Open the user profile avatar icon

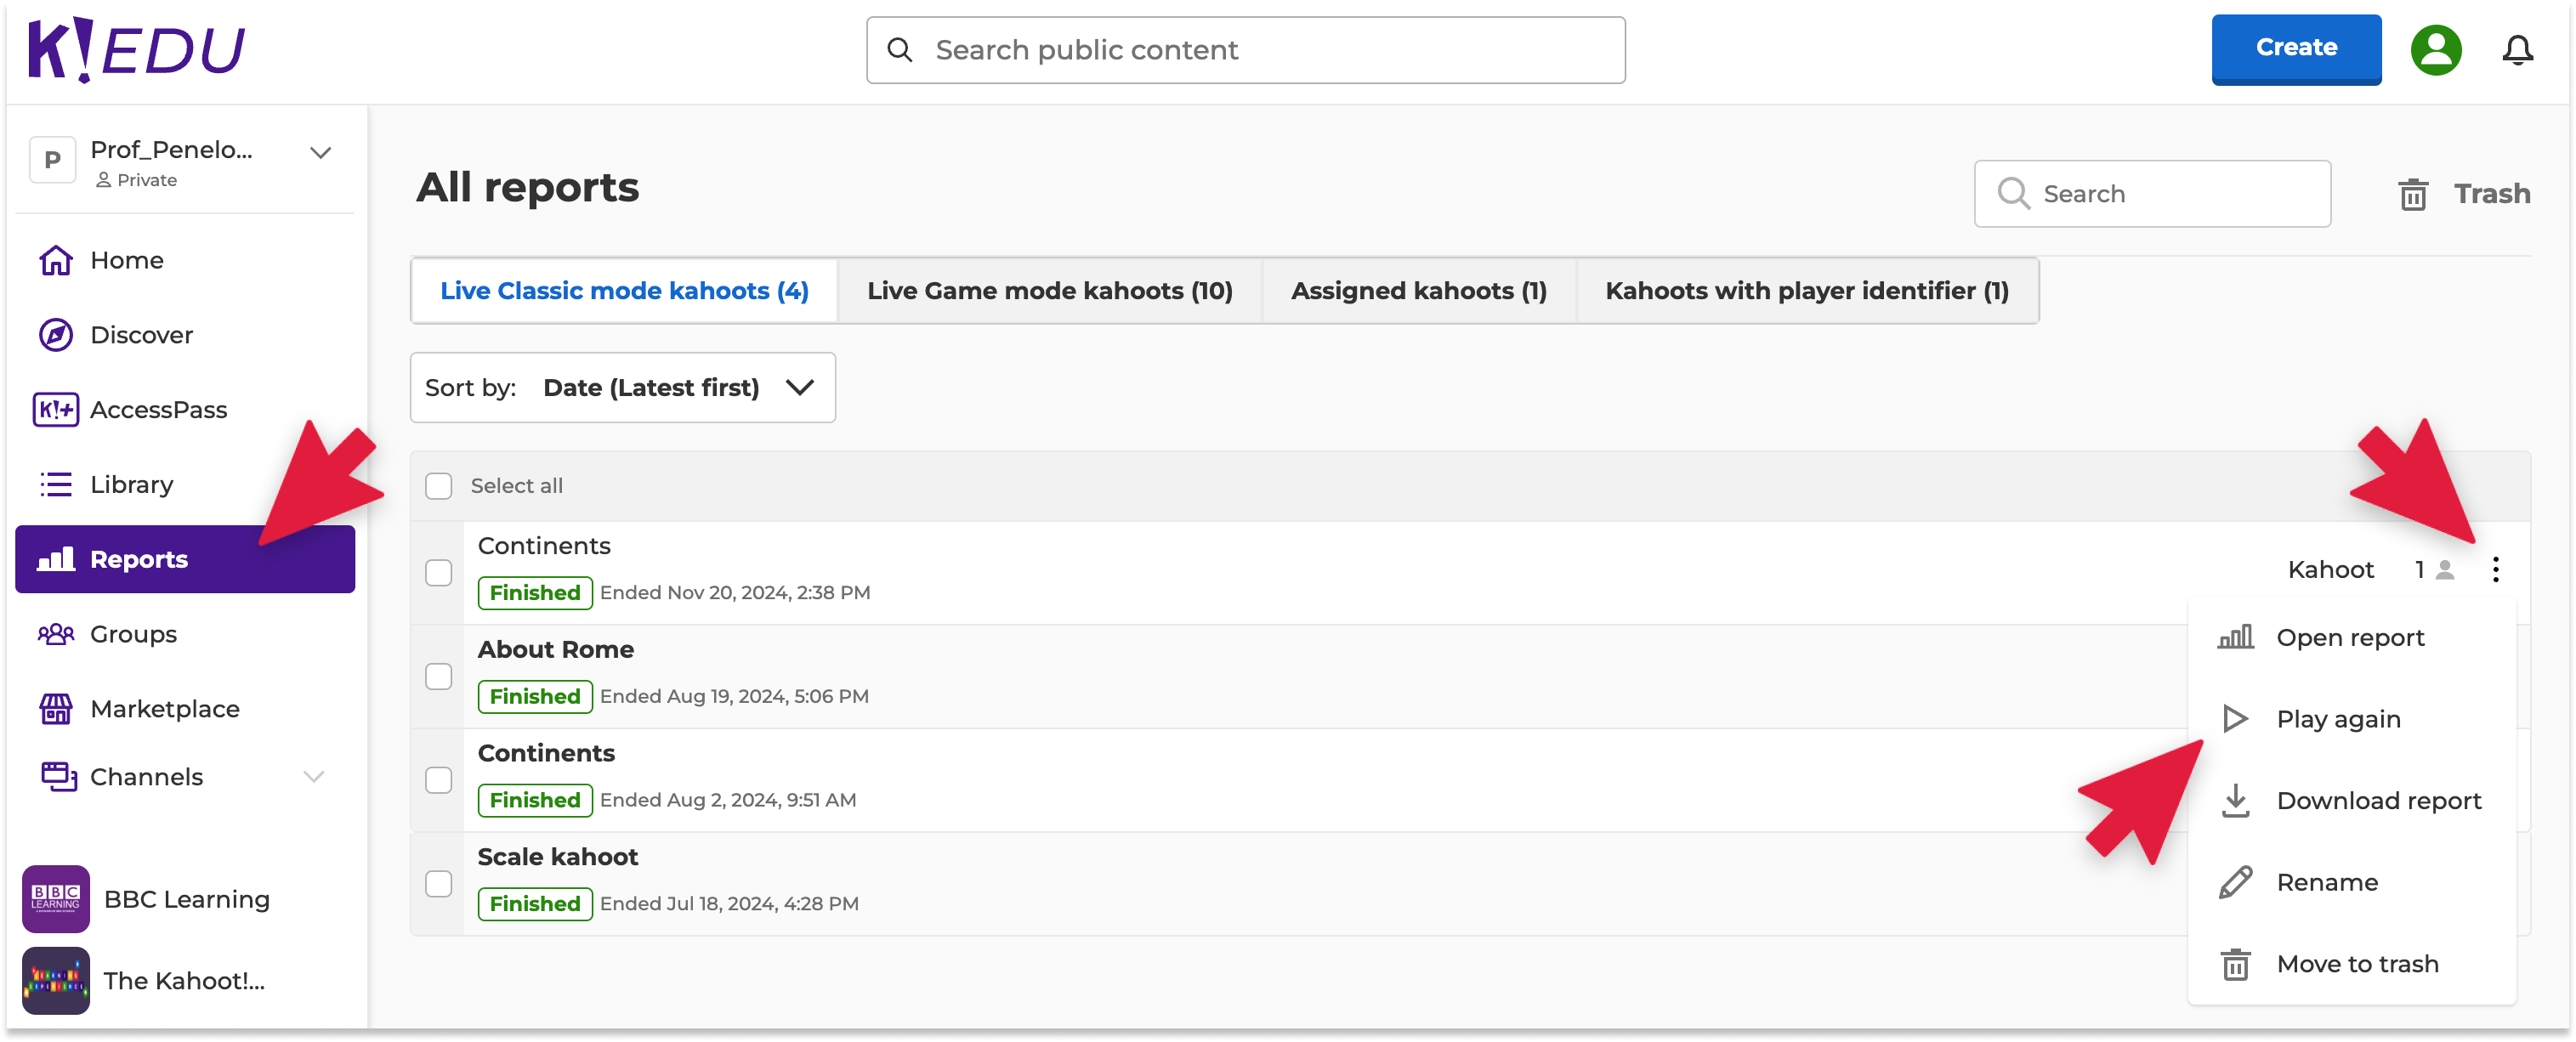pyautogui.click(x=2435, y=50)
